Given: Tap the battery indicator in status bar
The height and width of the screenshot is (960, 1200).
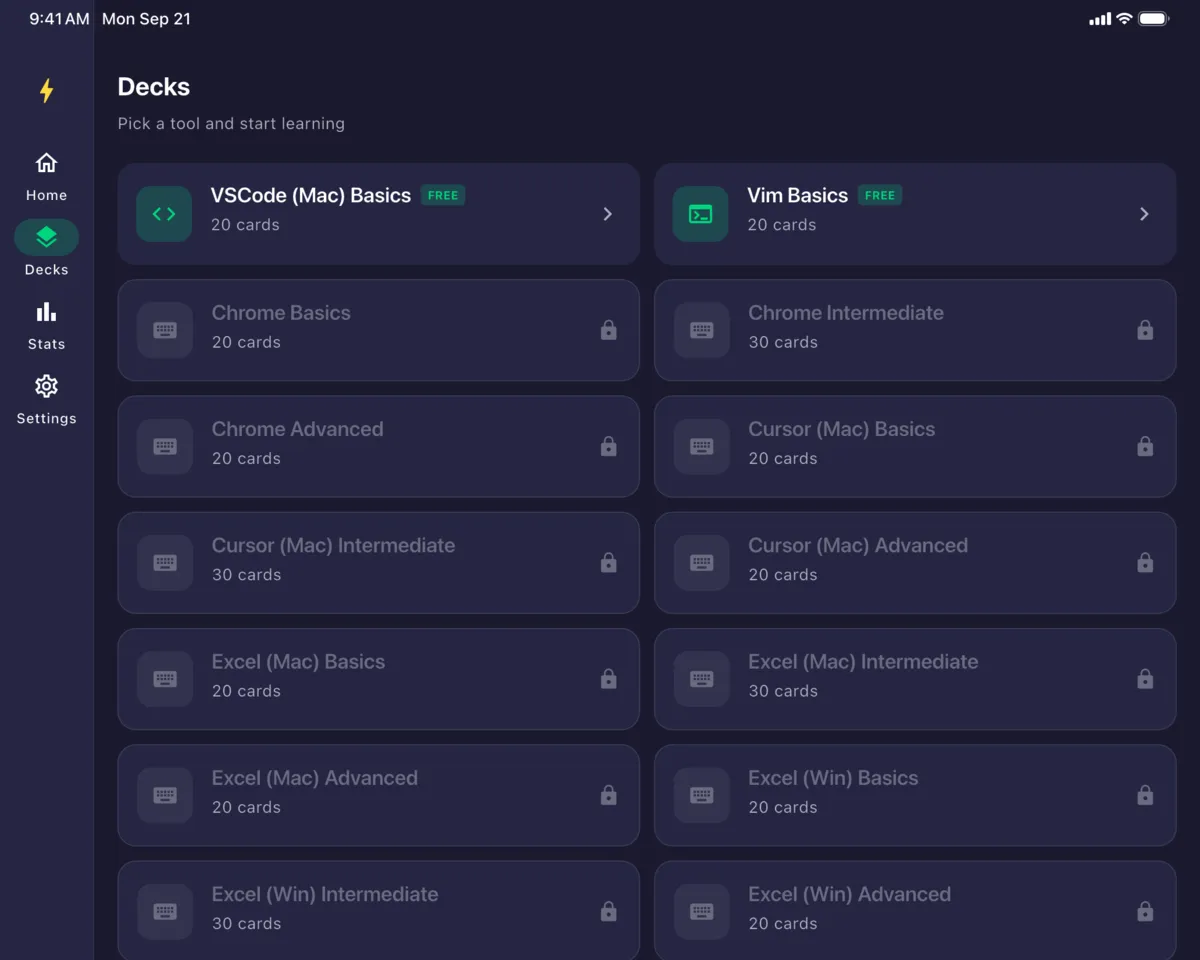Looking at the screenshot, I should click(x=1154, y=19).
